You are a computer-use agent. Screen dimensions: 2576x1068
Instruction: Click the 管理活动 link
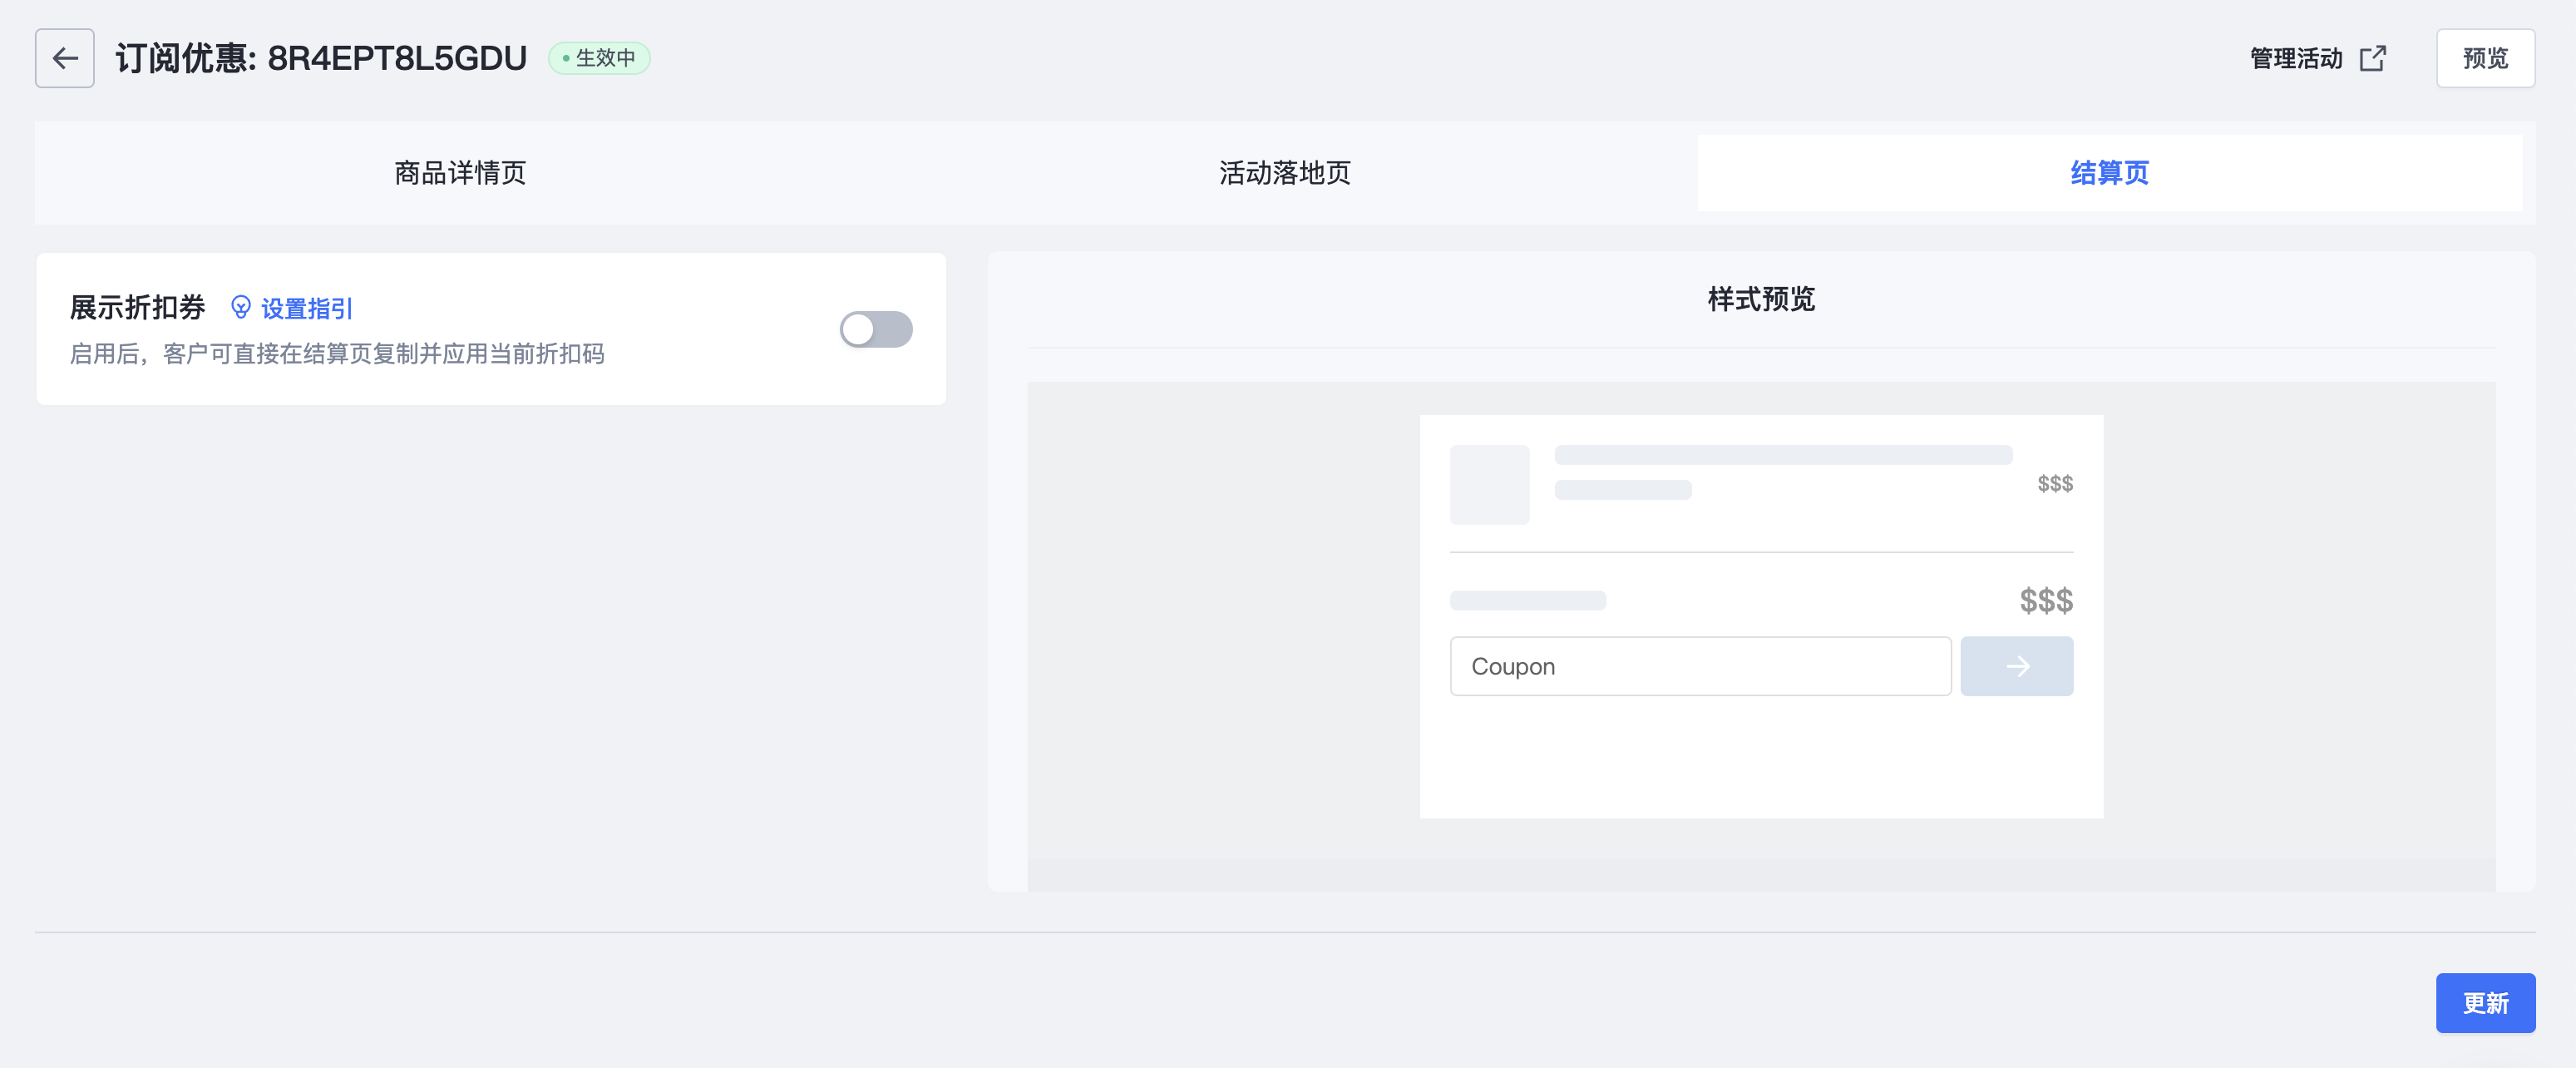point(2294,58)
